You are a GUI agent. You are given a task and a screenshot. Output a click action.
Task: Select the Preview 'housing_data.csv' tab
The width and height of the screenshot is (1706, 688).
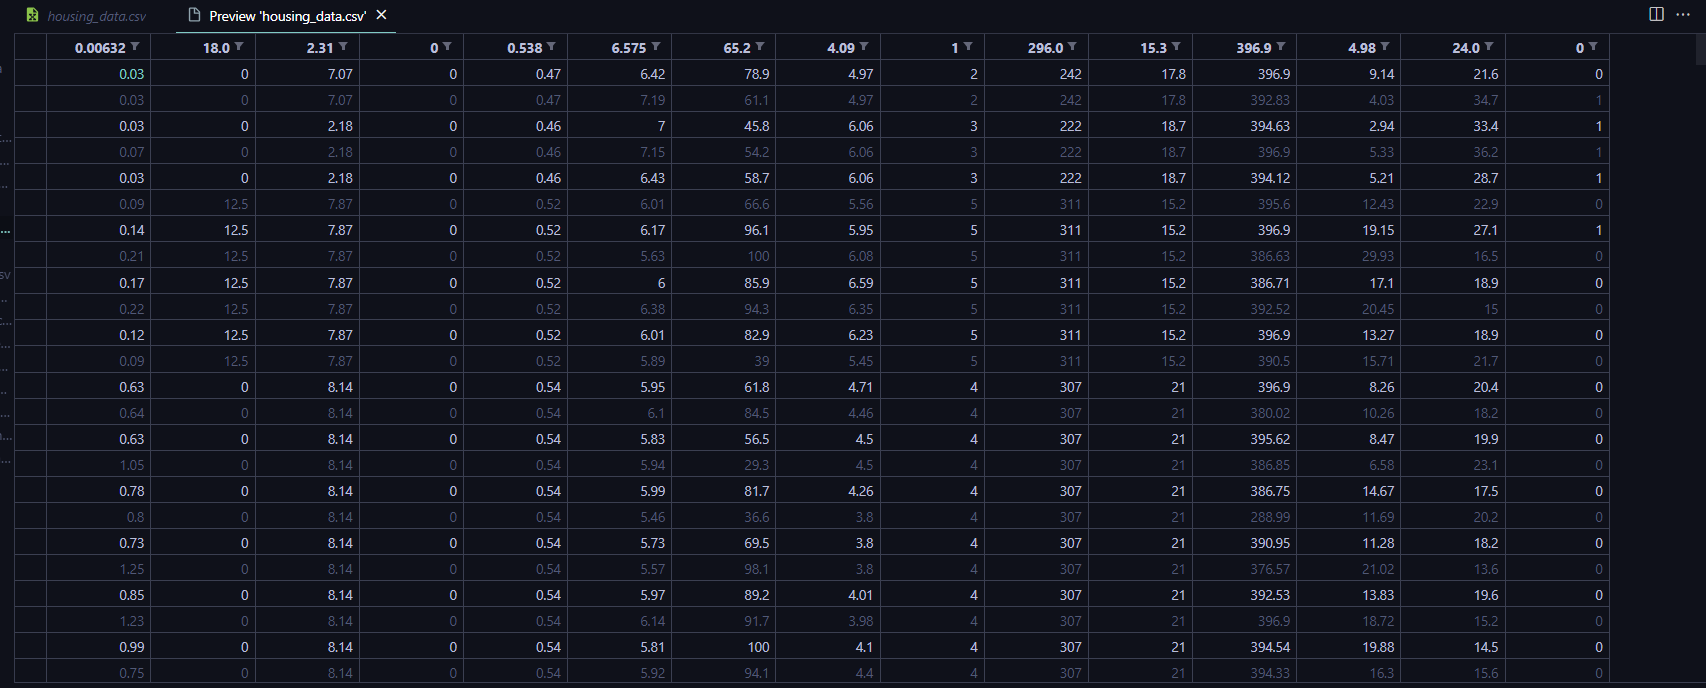coord(287,16)
